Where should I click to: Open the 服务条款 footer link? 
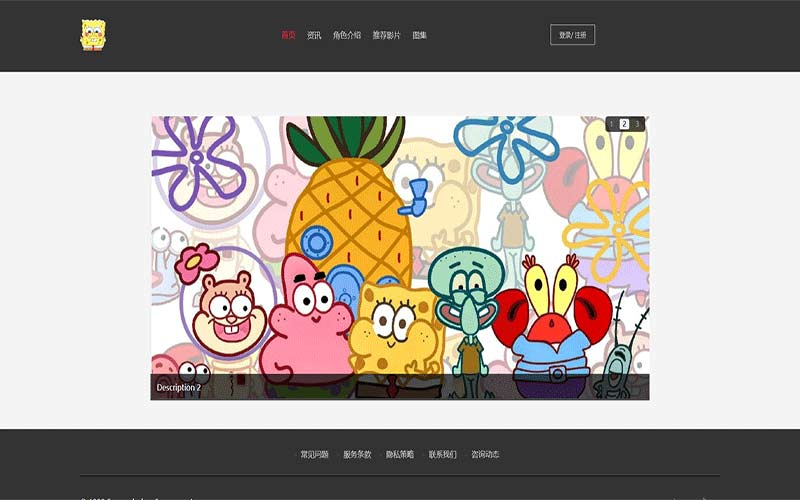[357, 454]
